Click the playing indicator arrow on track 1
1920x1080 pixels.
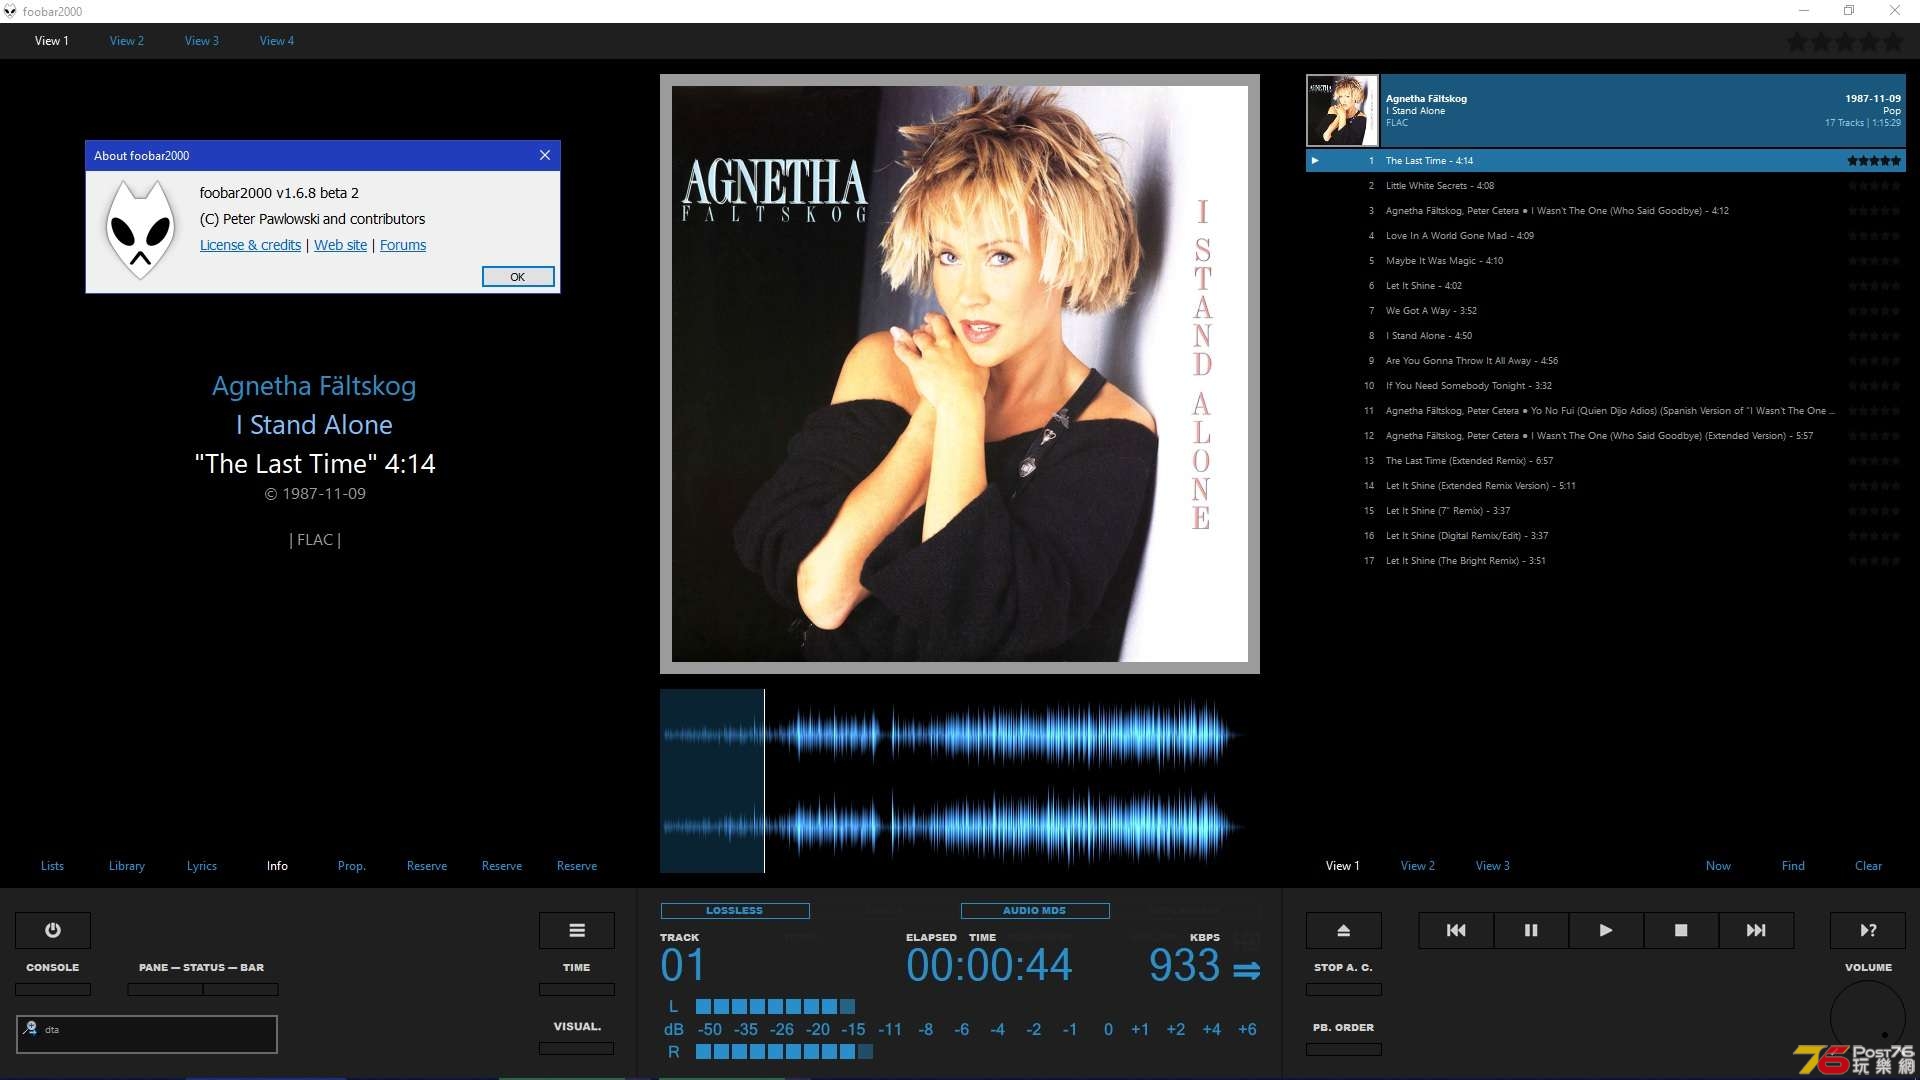coord(1315,160)
